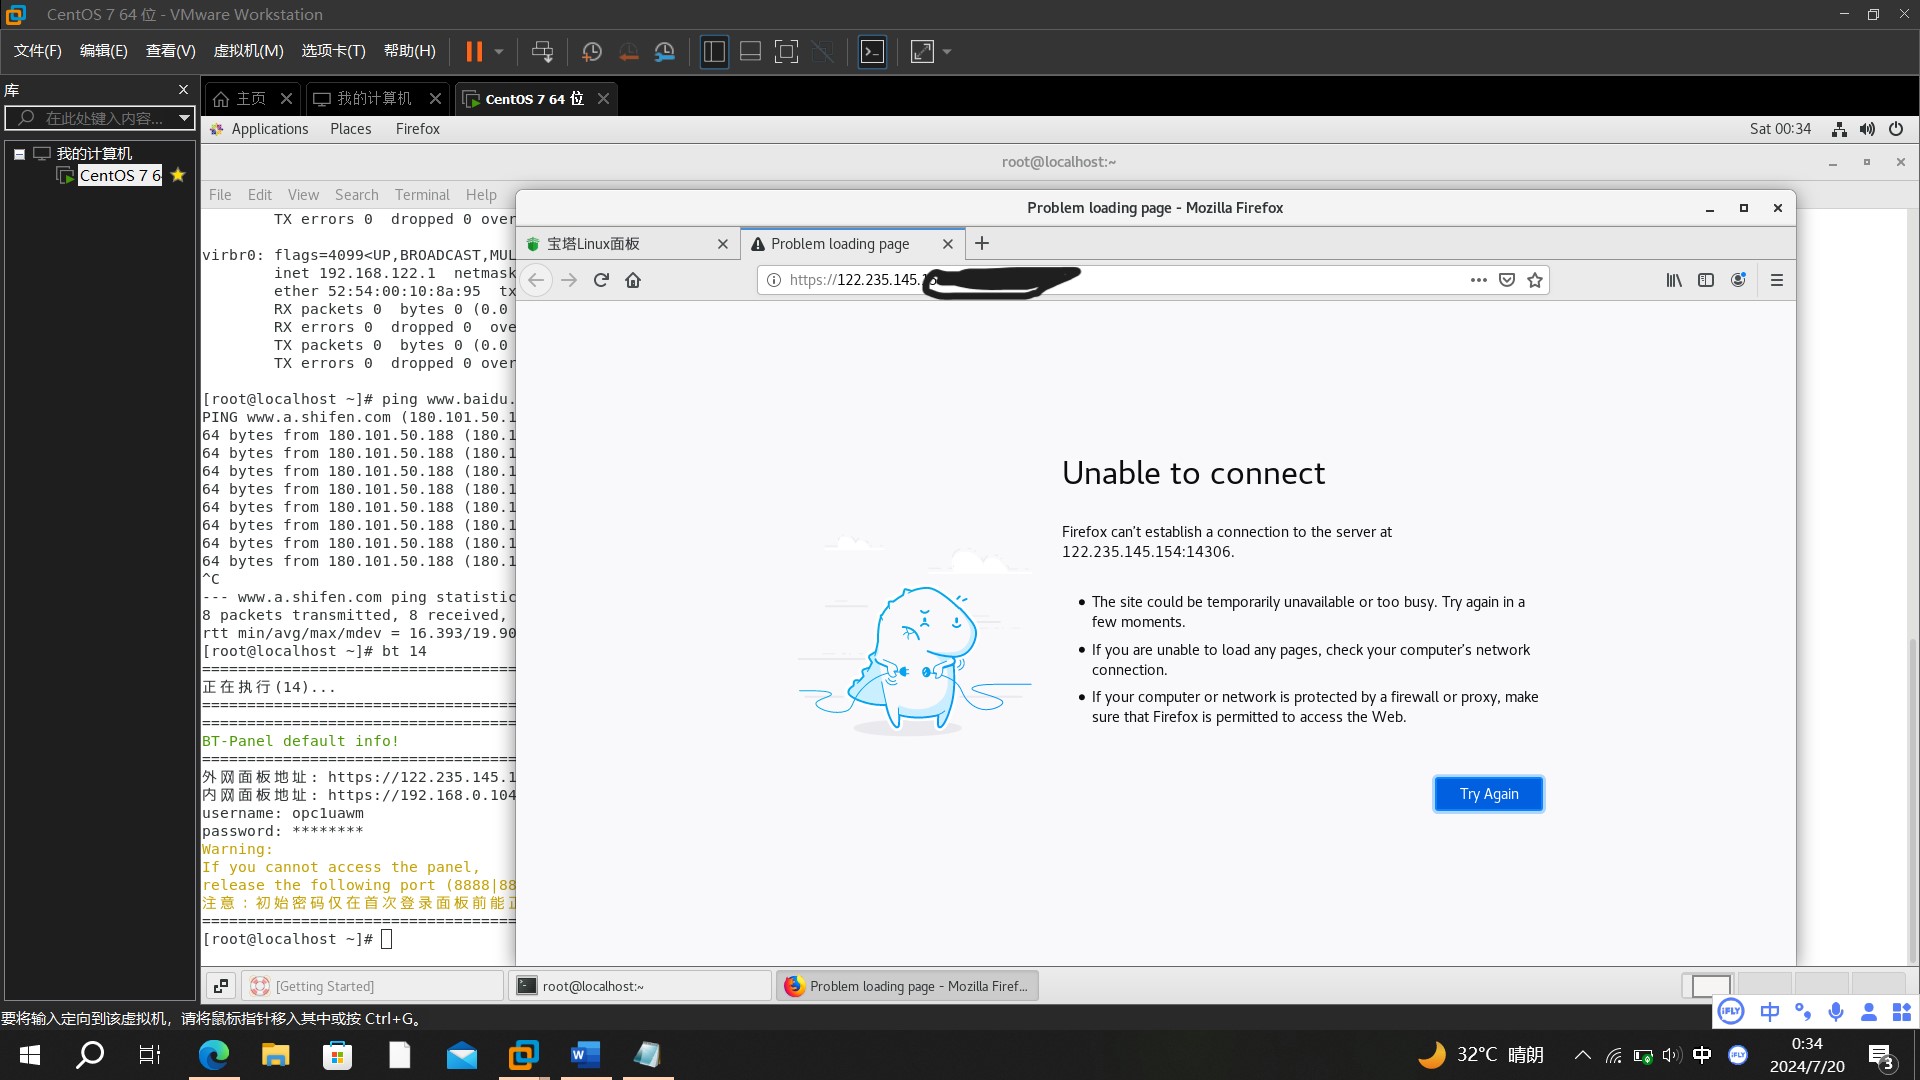
Task: Open the terminal's Search menu
Action: 356,195
